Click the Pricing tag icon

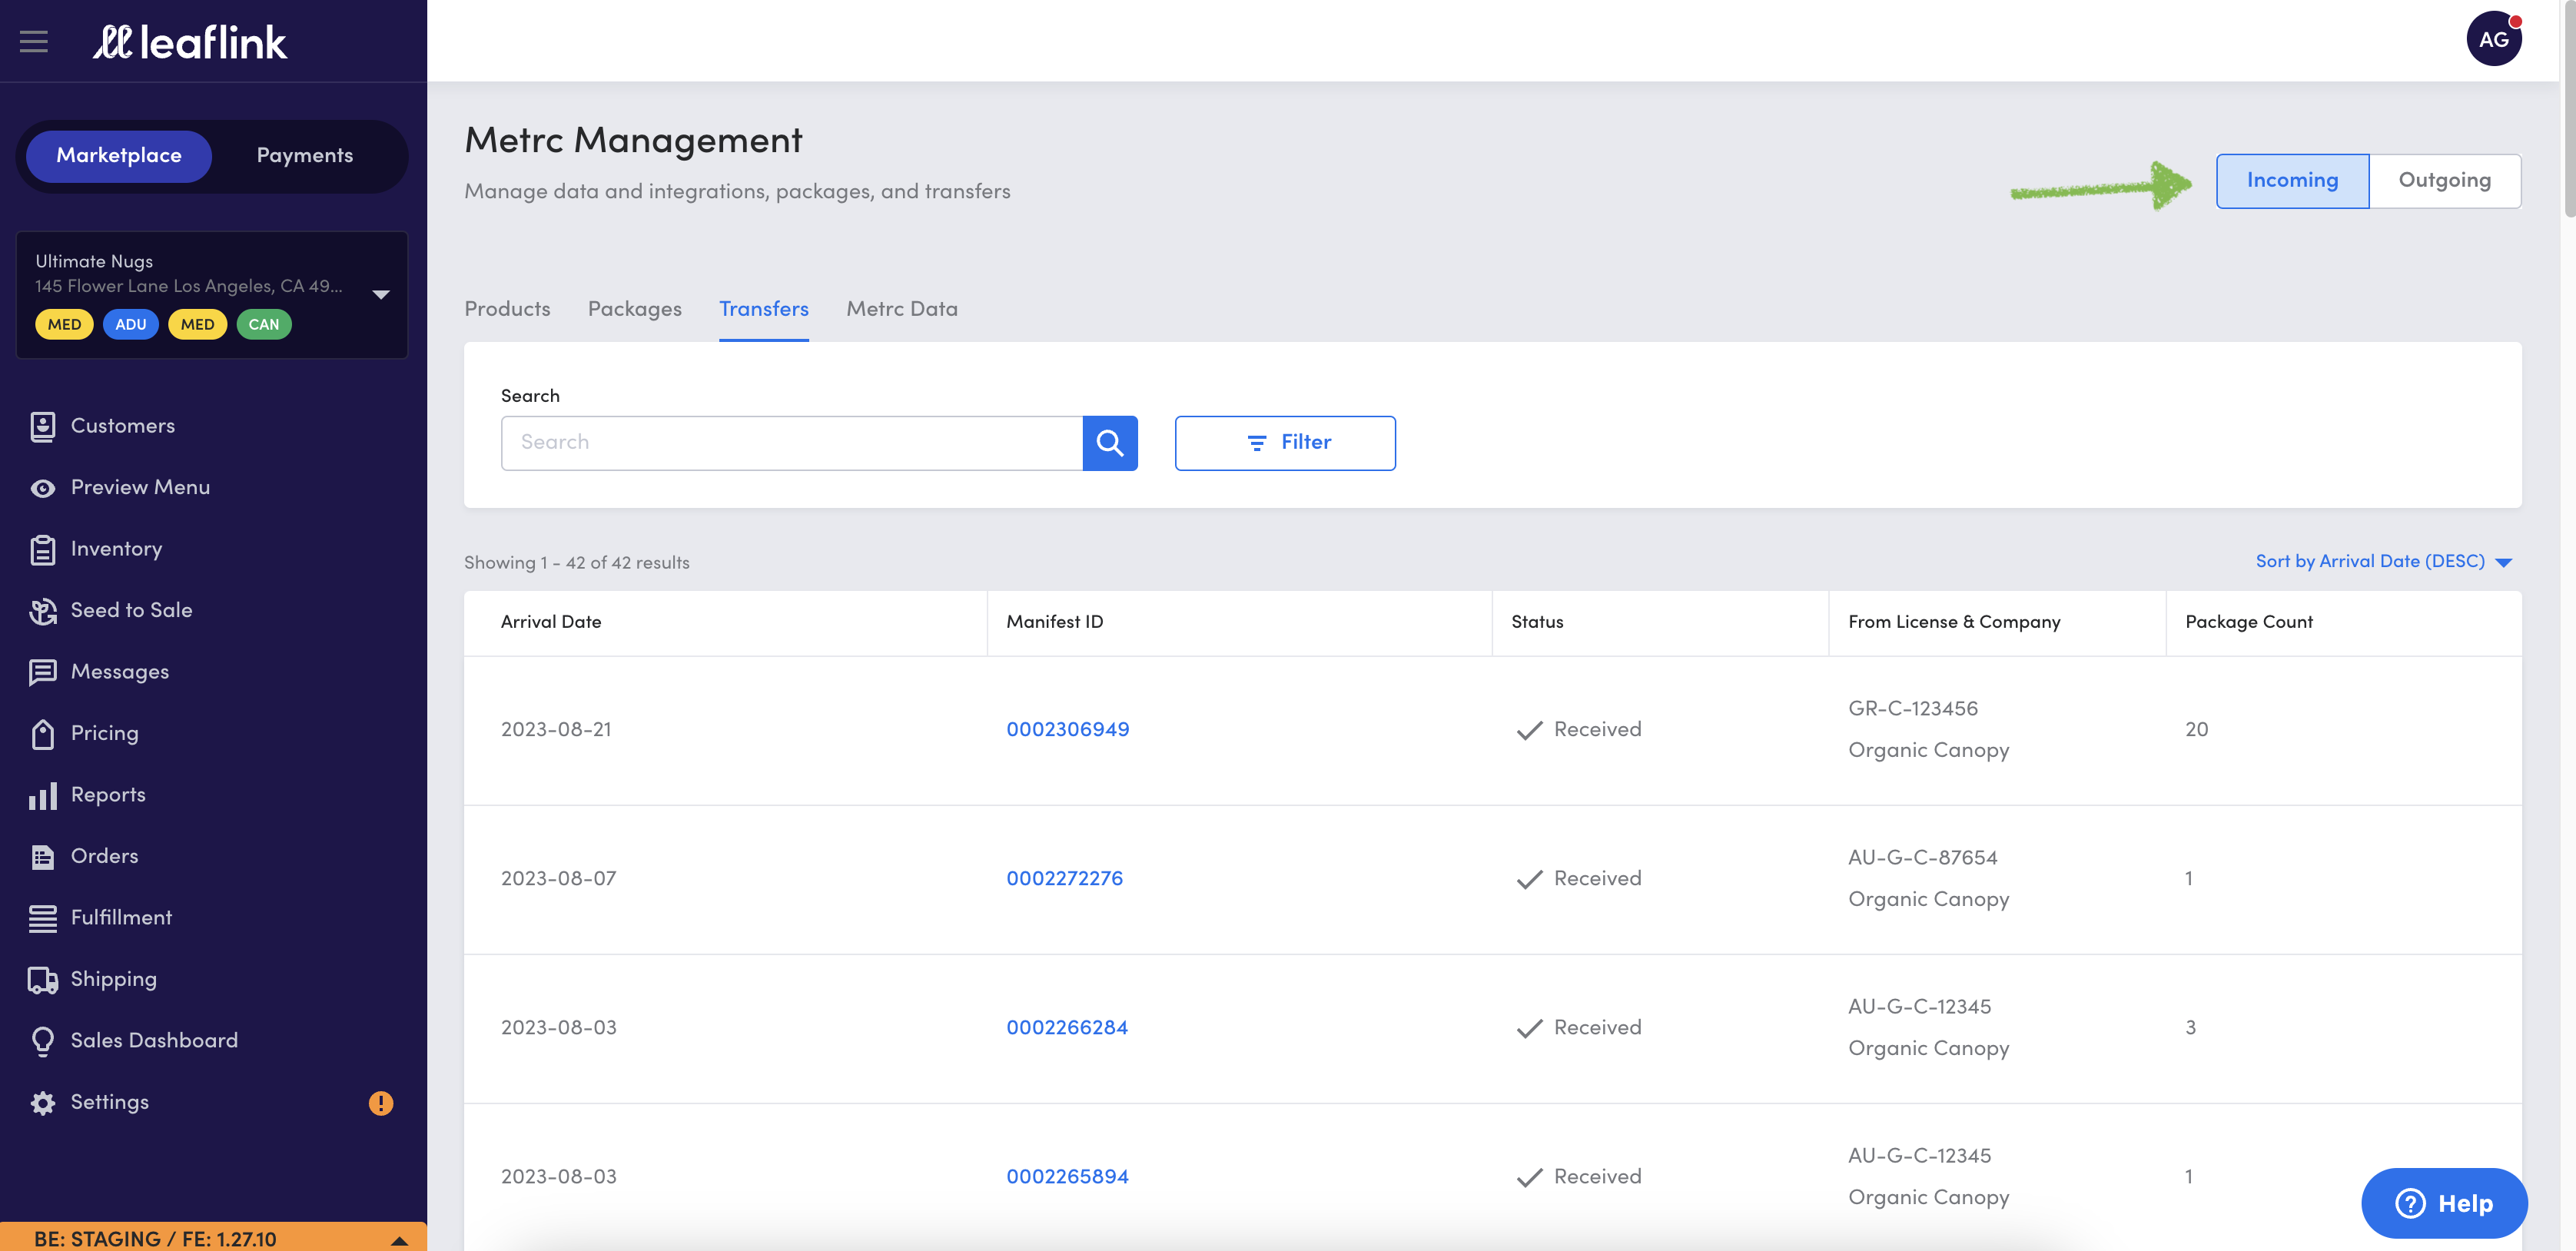pyautogui.click(x=42, y=734)
